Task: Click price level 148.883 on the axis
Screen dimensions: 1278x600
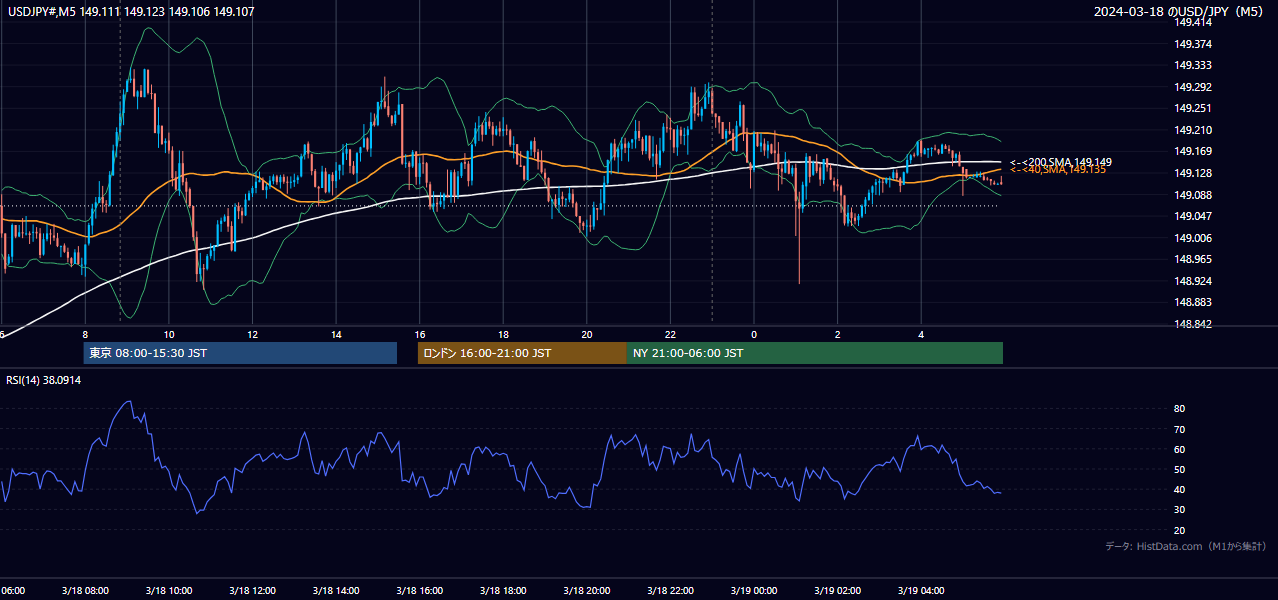Action: 1194,303
